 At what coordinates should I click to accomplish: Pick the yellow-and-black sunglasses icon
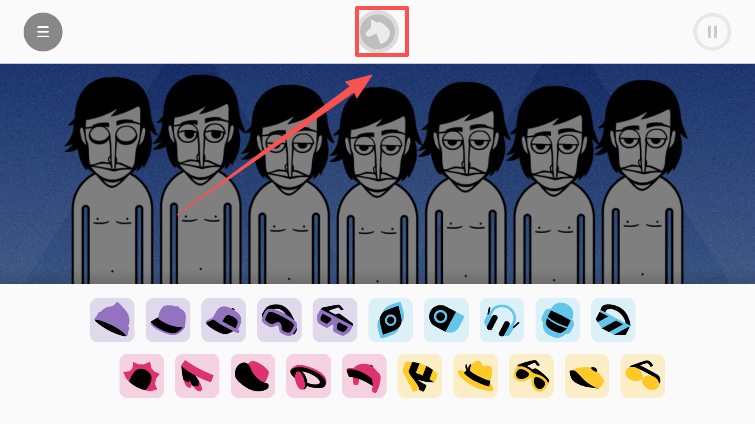[x=531, y=376]
